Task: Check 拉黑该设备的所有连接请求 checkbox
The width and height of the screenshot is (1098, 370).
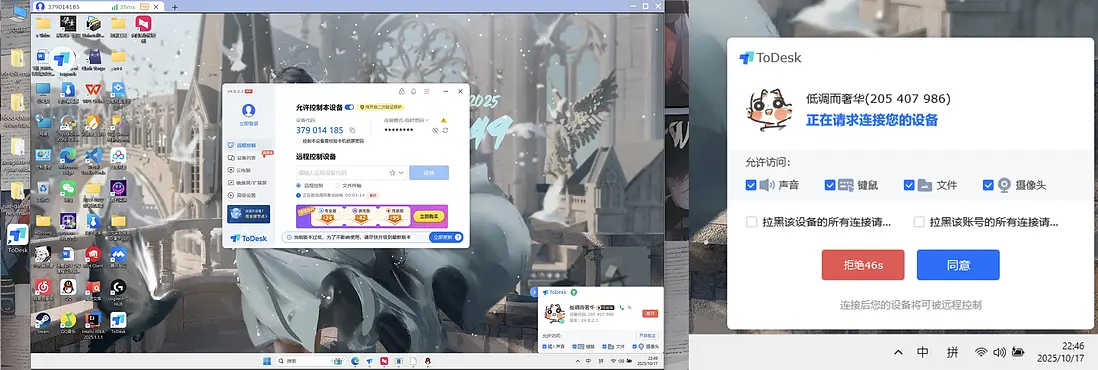Action: [x=751, y=222]
